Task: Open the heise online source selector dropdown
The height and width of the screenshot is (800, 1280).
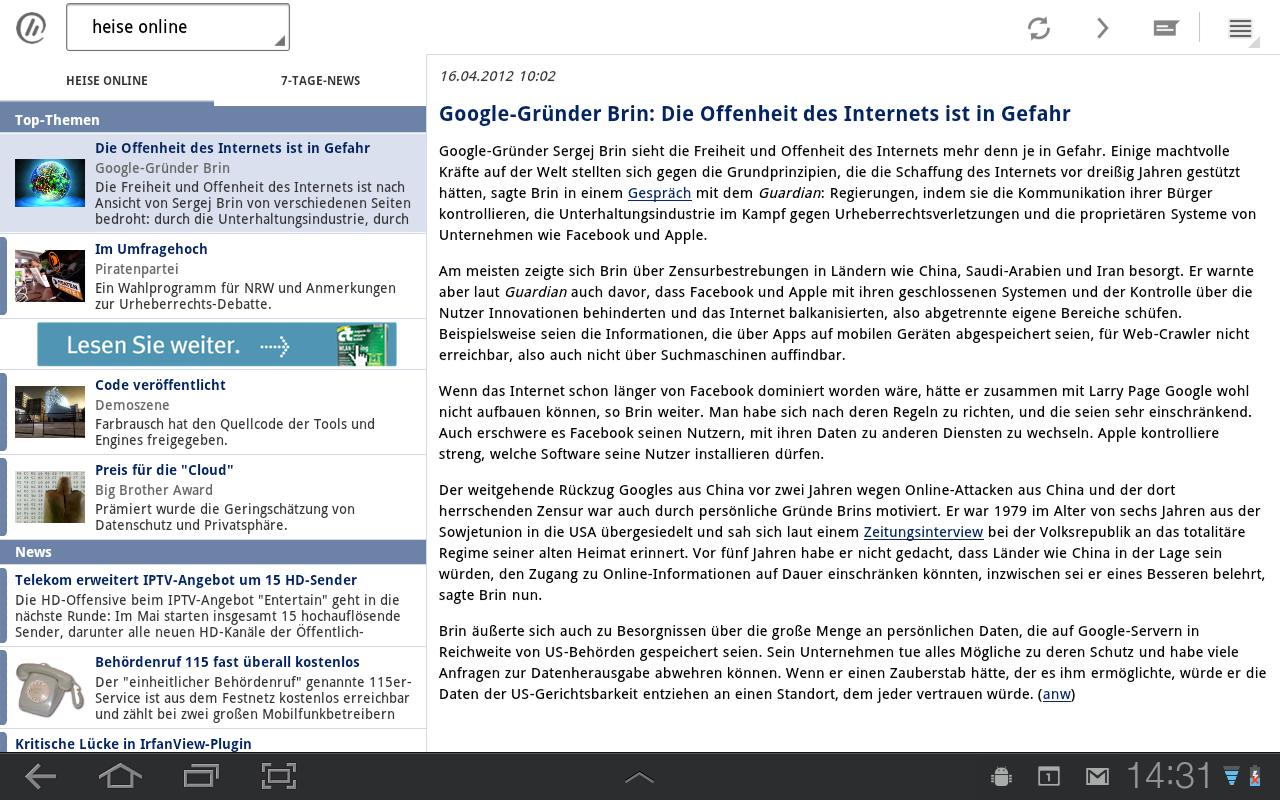Action: 178,27
